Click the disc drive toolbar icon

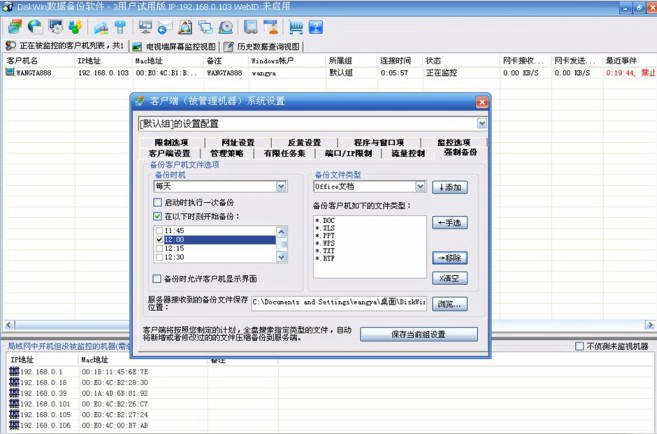[x=226, y=27]
